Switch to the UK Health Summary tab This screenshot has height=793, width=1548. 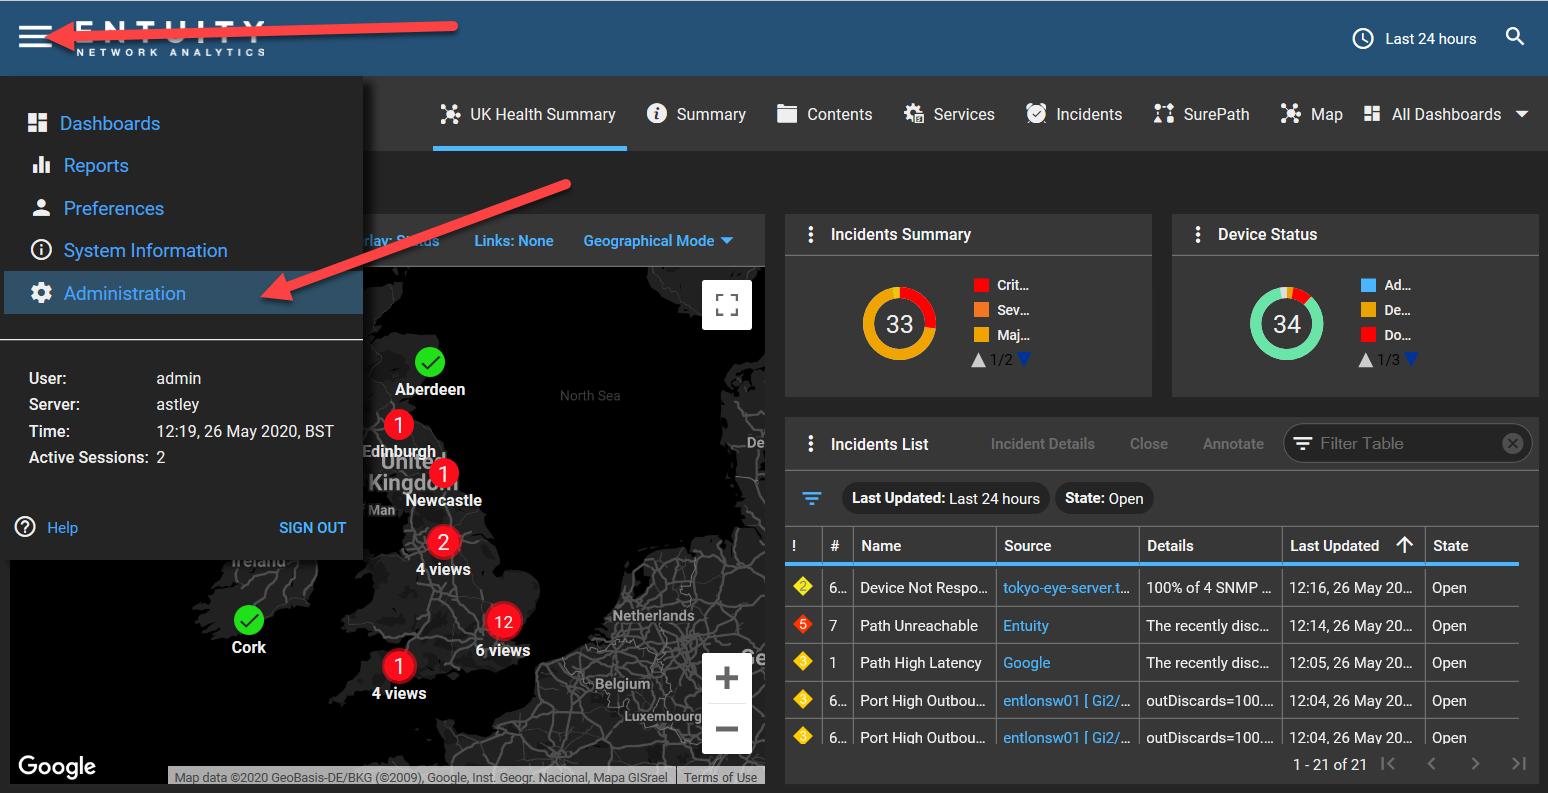[x=529, y=114]
